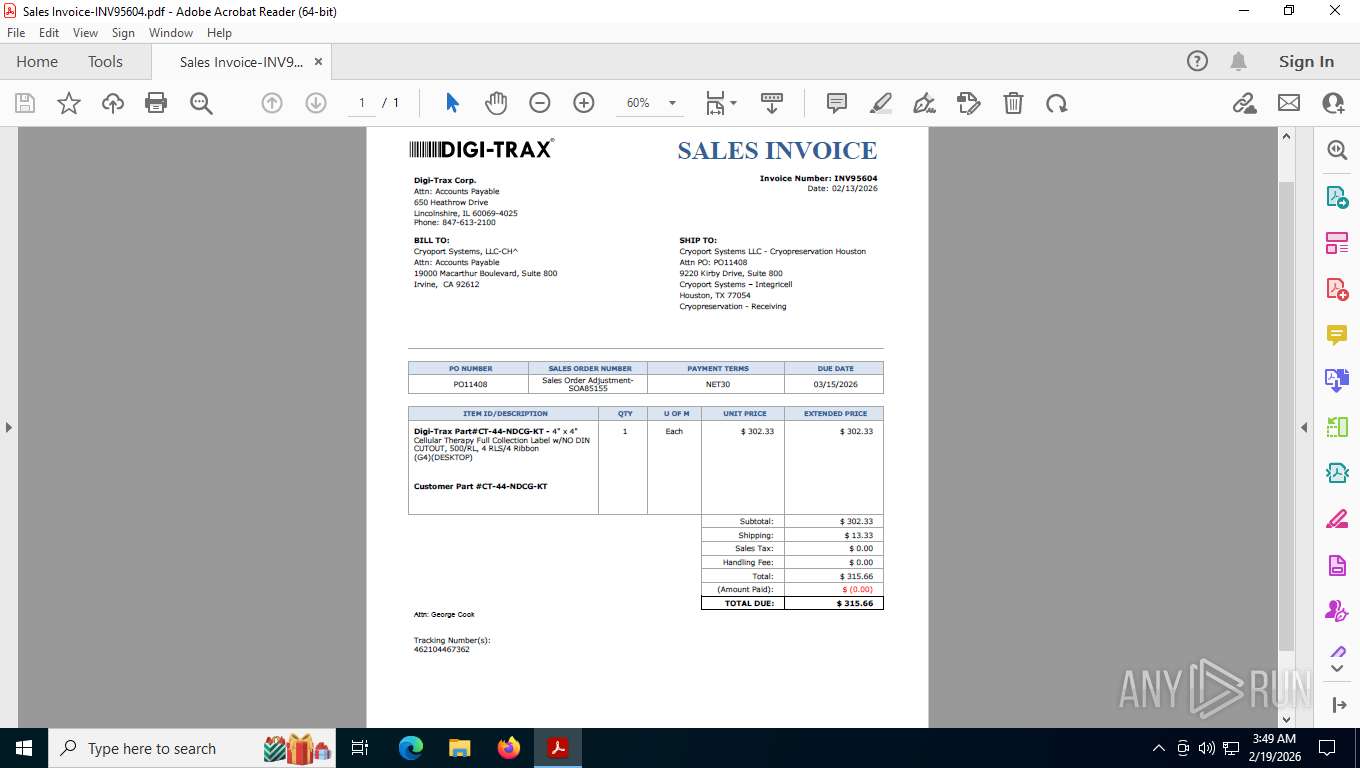Select the Sales Invoice document tab
Image resolution: width=1360 pixels, height=768 pixels.
tap(241, 62)
